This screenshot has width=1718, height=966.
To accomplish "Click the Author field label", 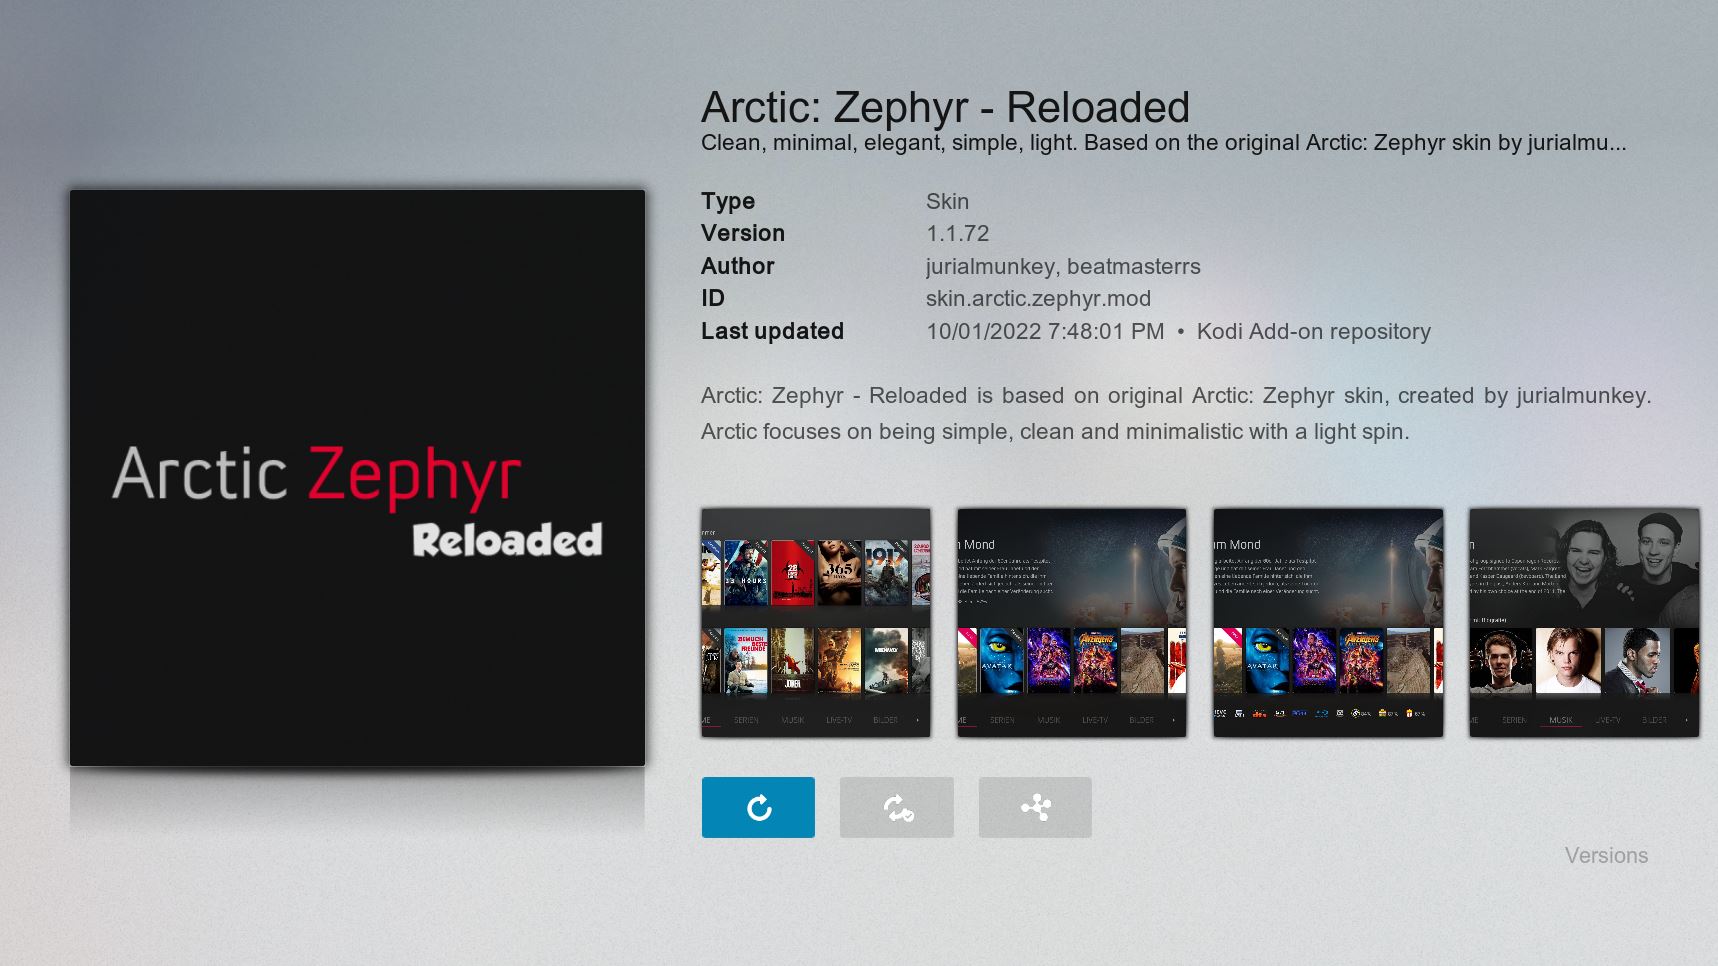I will (737, 266).
